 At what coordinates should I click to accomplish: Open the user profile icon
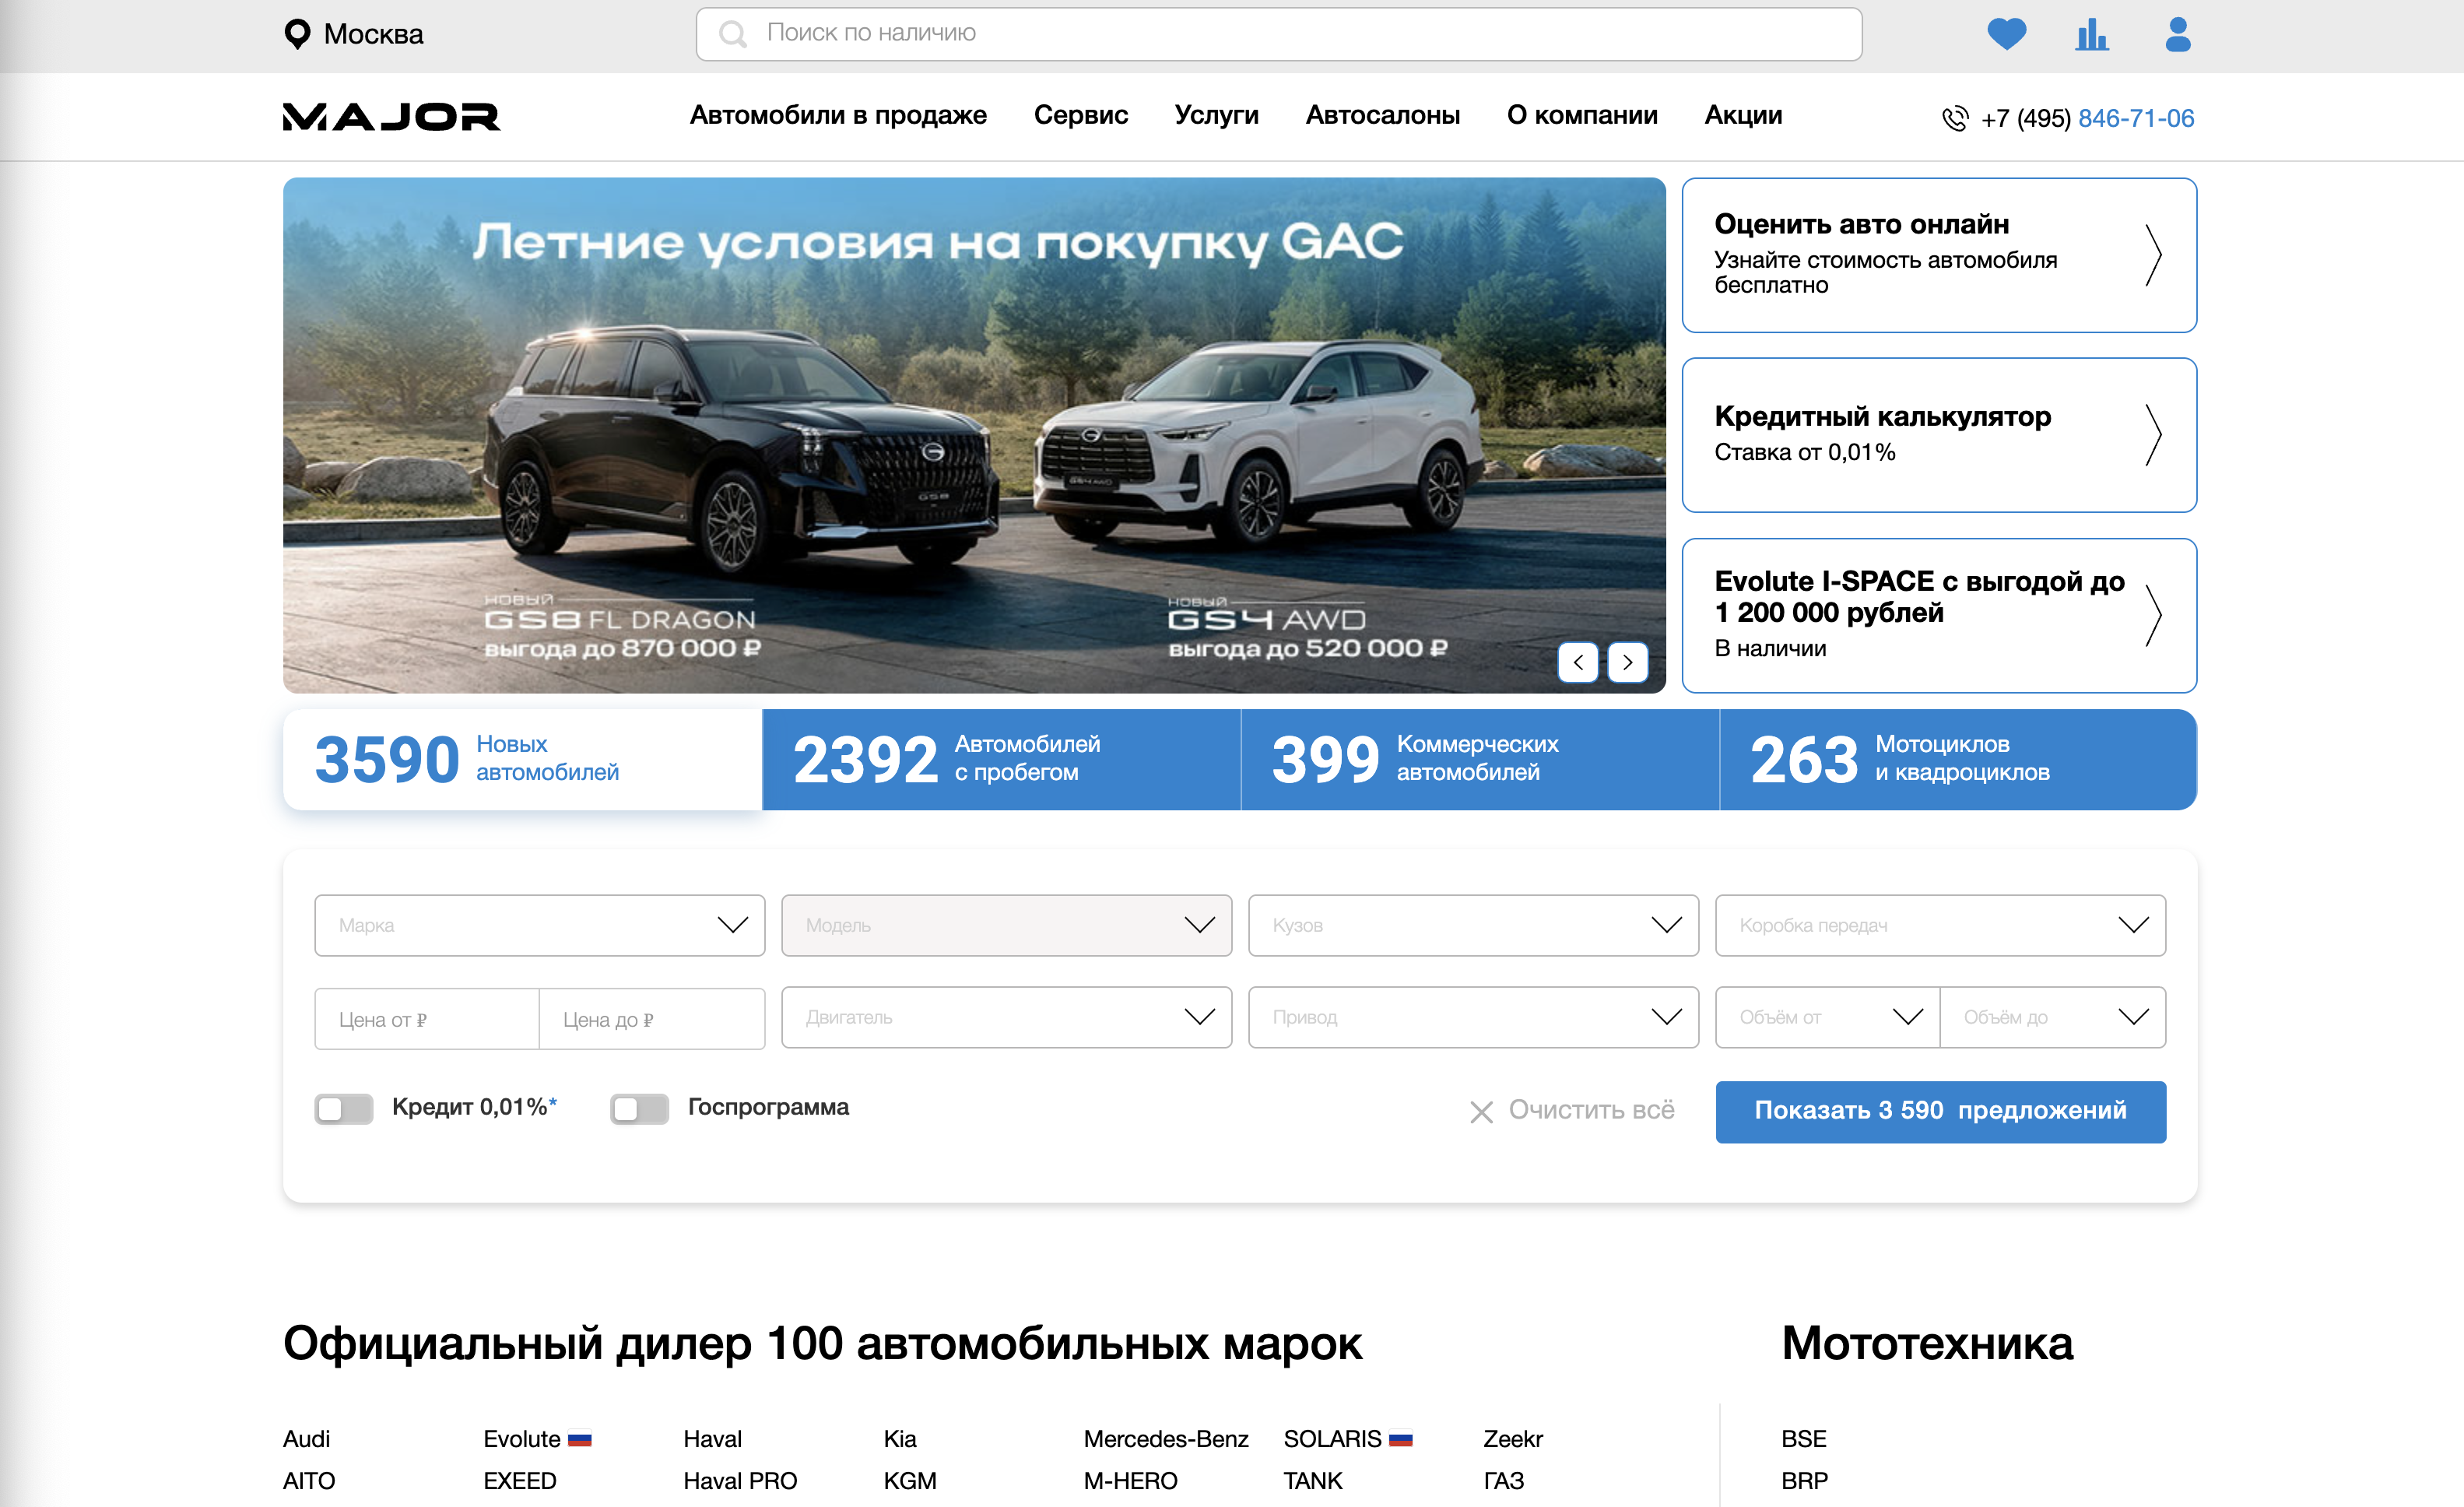[x=2177, y=34]
